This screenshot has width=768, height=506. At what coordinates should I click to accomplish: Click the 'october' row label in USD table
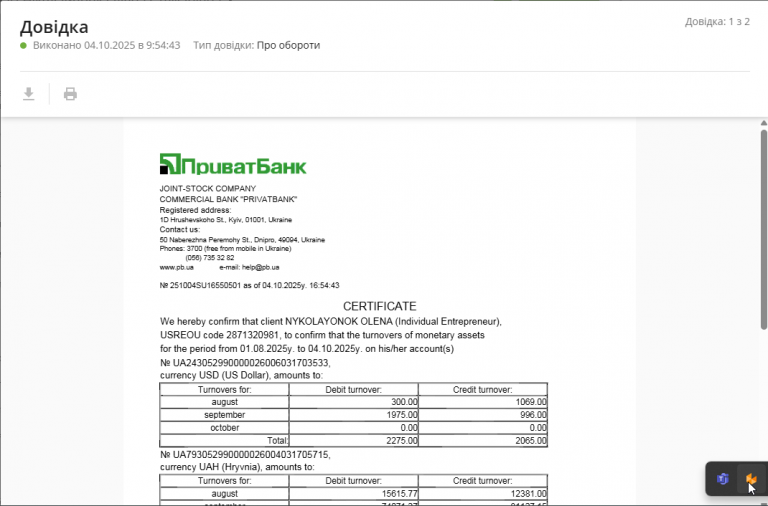click(225, 428)
